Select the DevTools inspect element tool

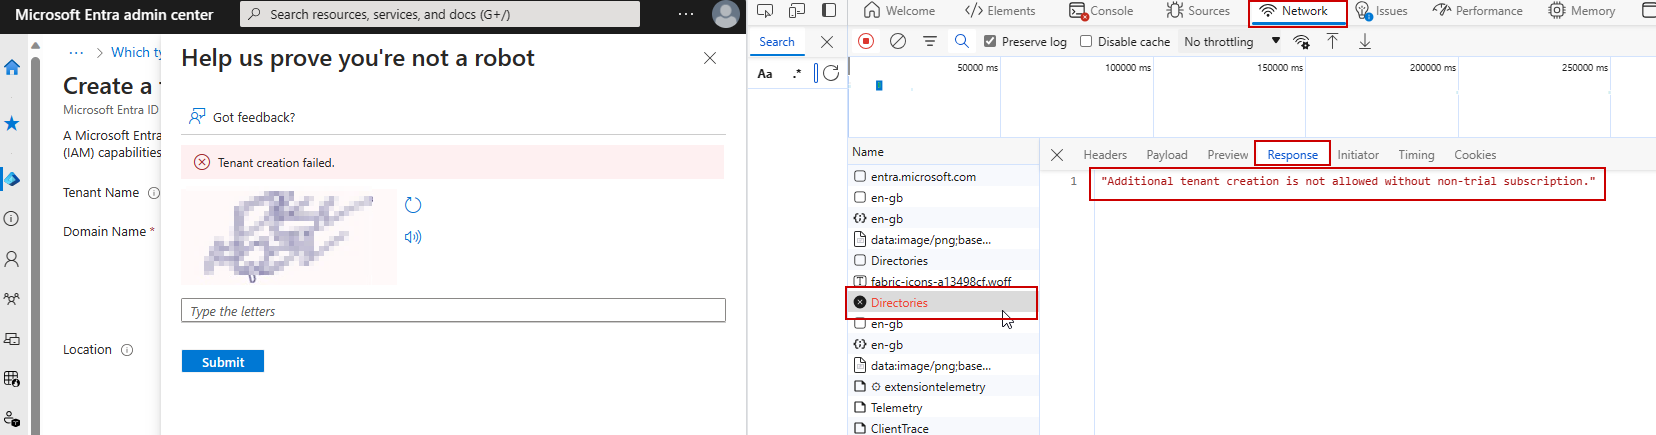(765, 11)
